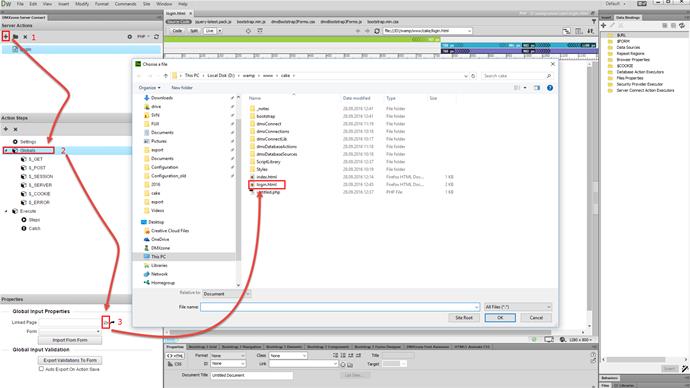Click the folder icon in Server Actions toolbar
This screenshot has width=690, height=388.
(15, 37)
